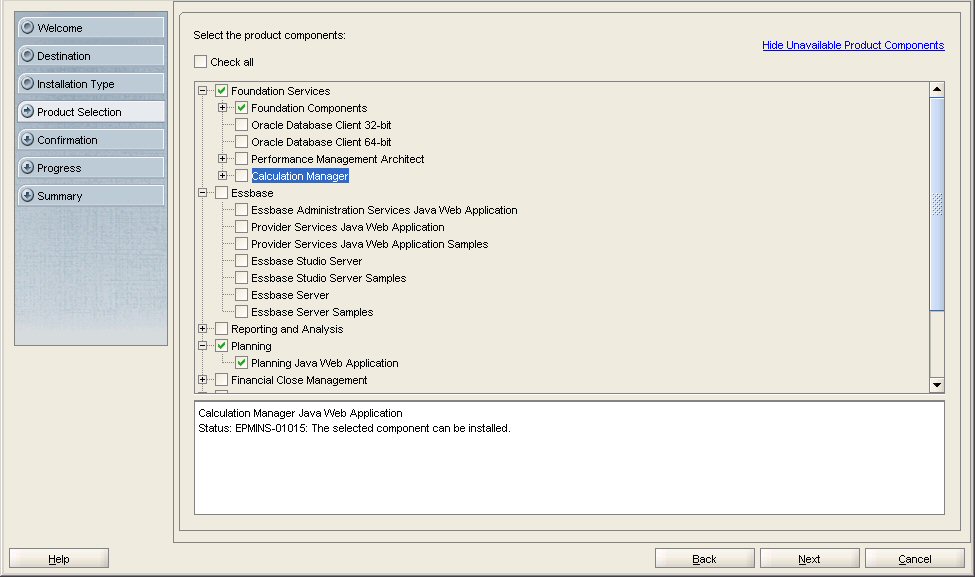Select the Product Selection step

[x=91, y=111]
